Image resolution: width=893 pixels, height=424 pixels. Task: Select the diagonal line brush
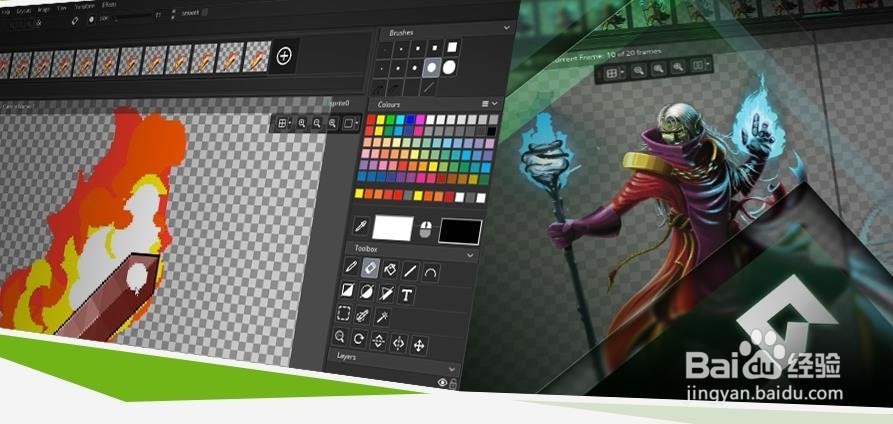pos(429,87)
